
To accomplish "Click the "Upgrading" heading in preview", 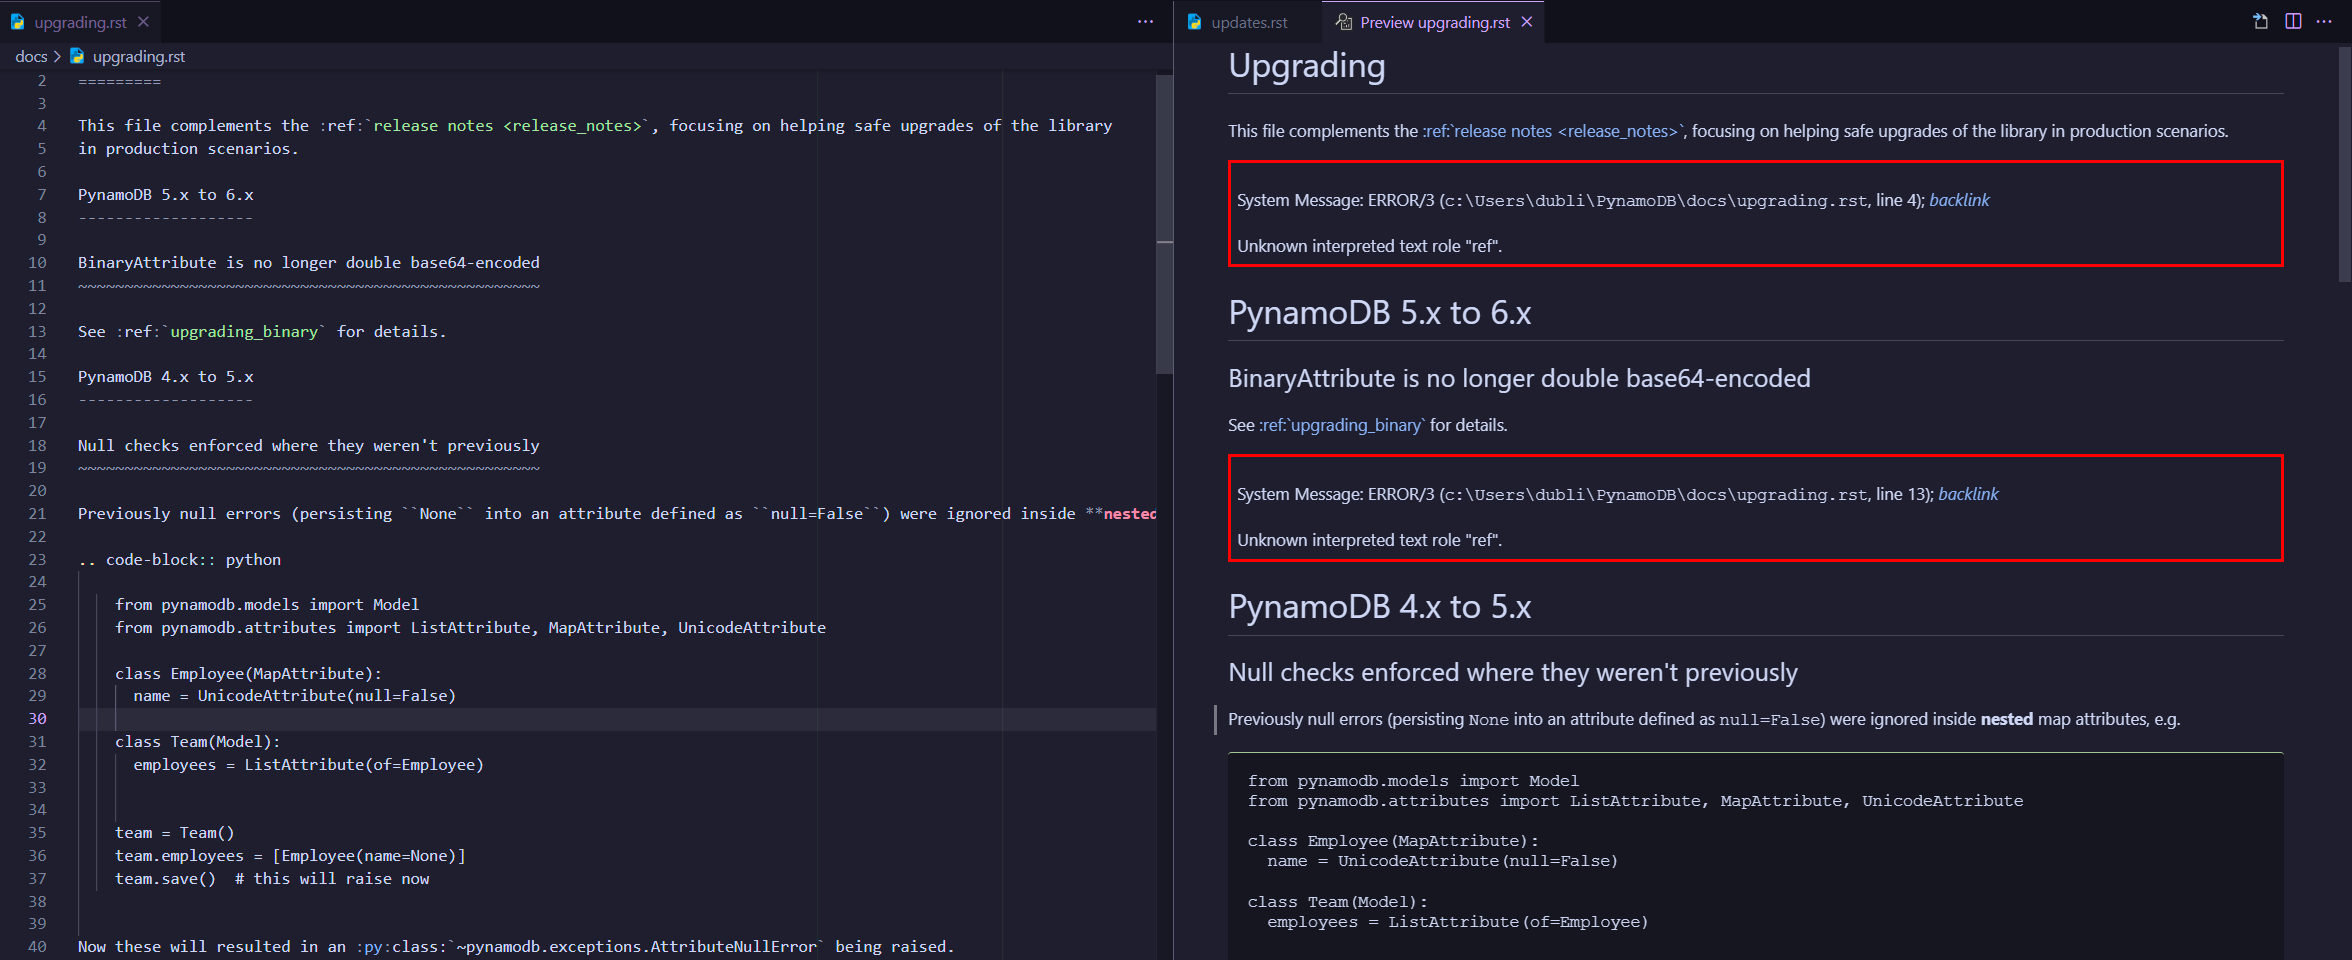I will click(x=1306, y=66).
